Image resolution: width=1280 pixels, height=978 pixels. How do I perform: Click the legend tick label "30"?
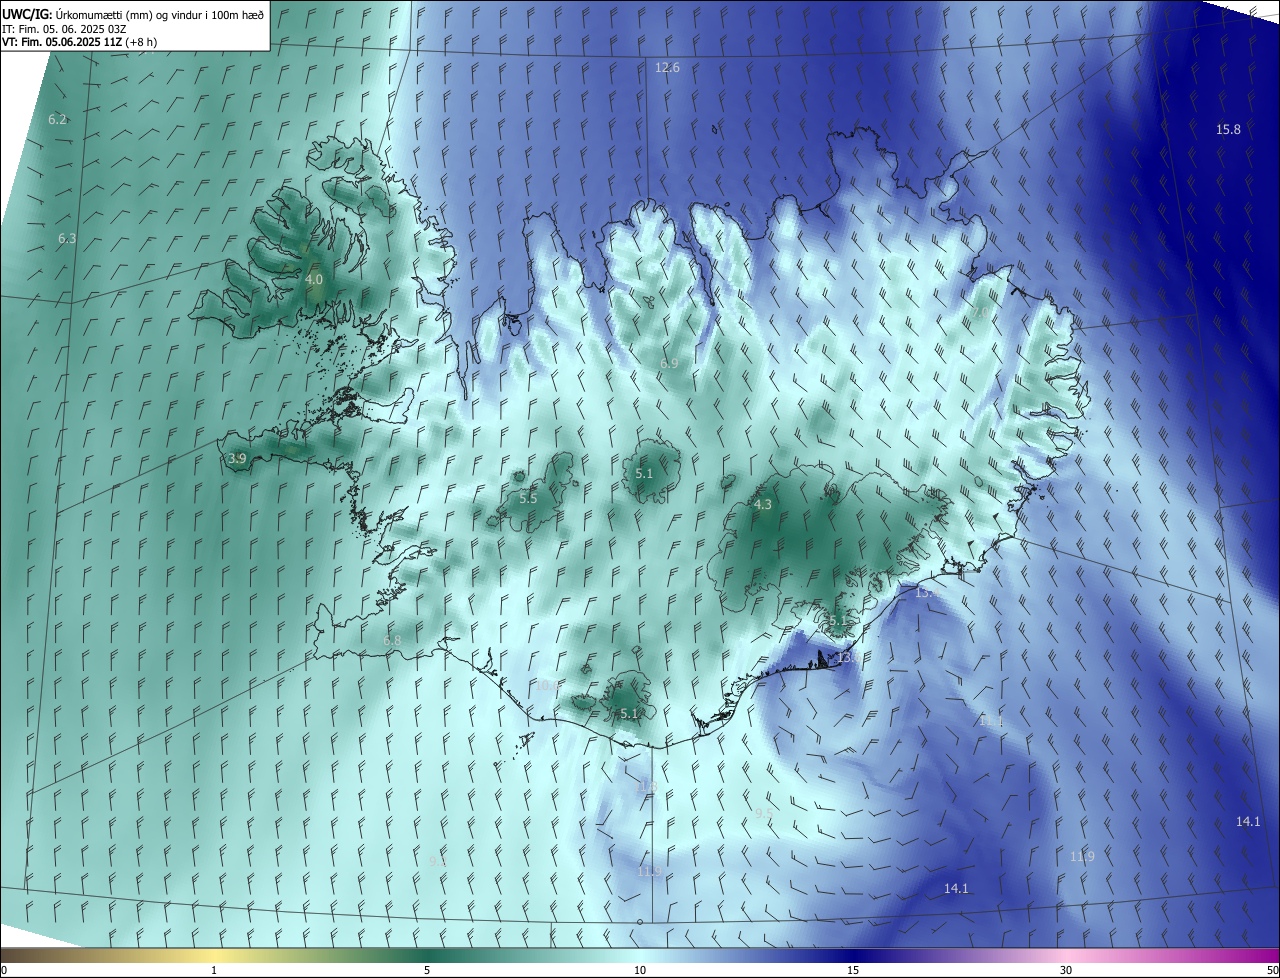point(1066,970)
